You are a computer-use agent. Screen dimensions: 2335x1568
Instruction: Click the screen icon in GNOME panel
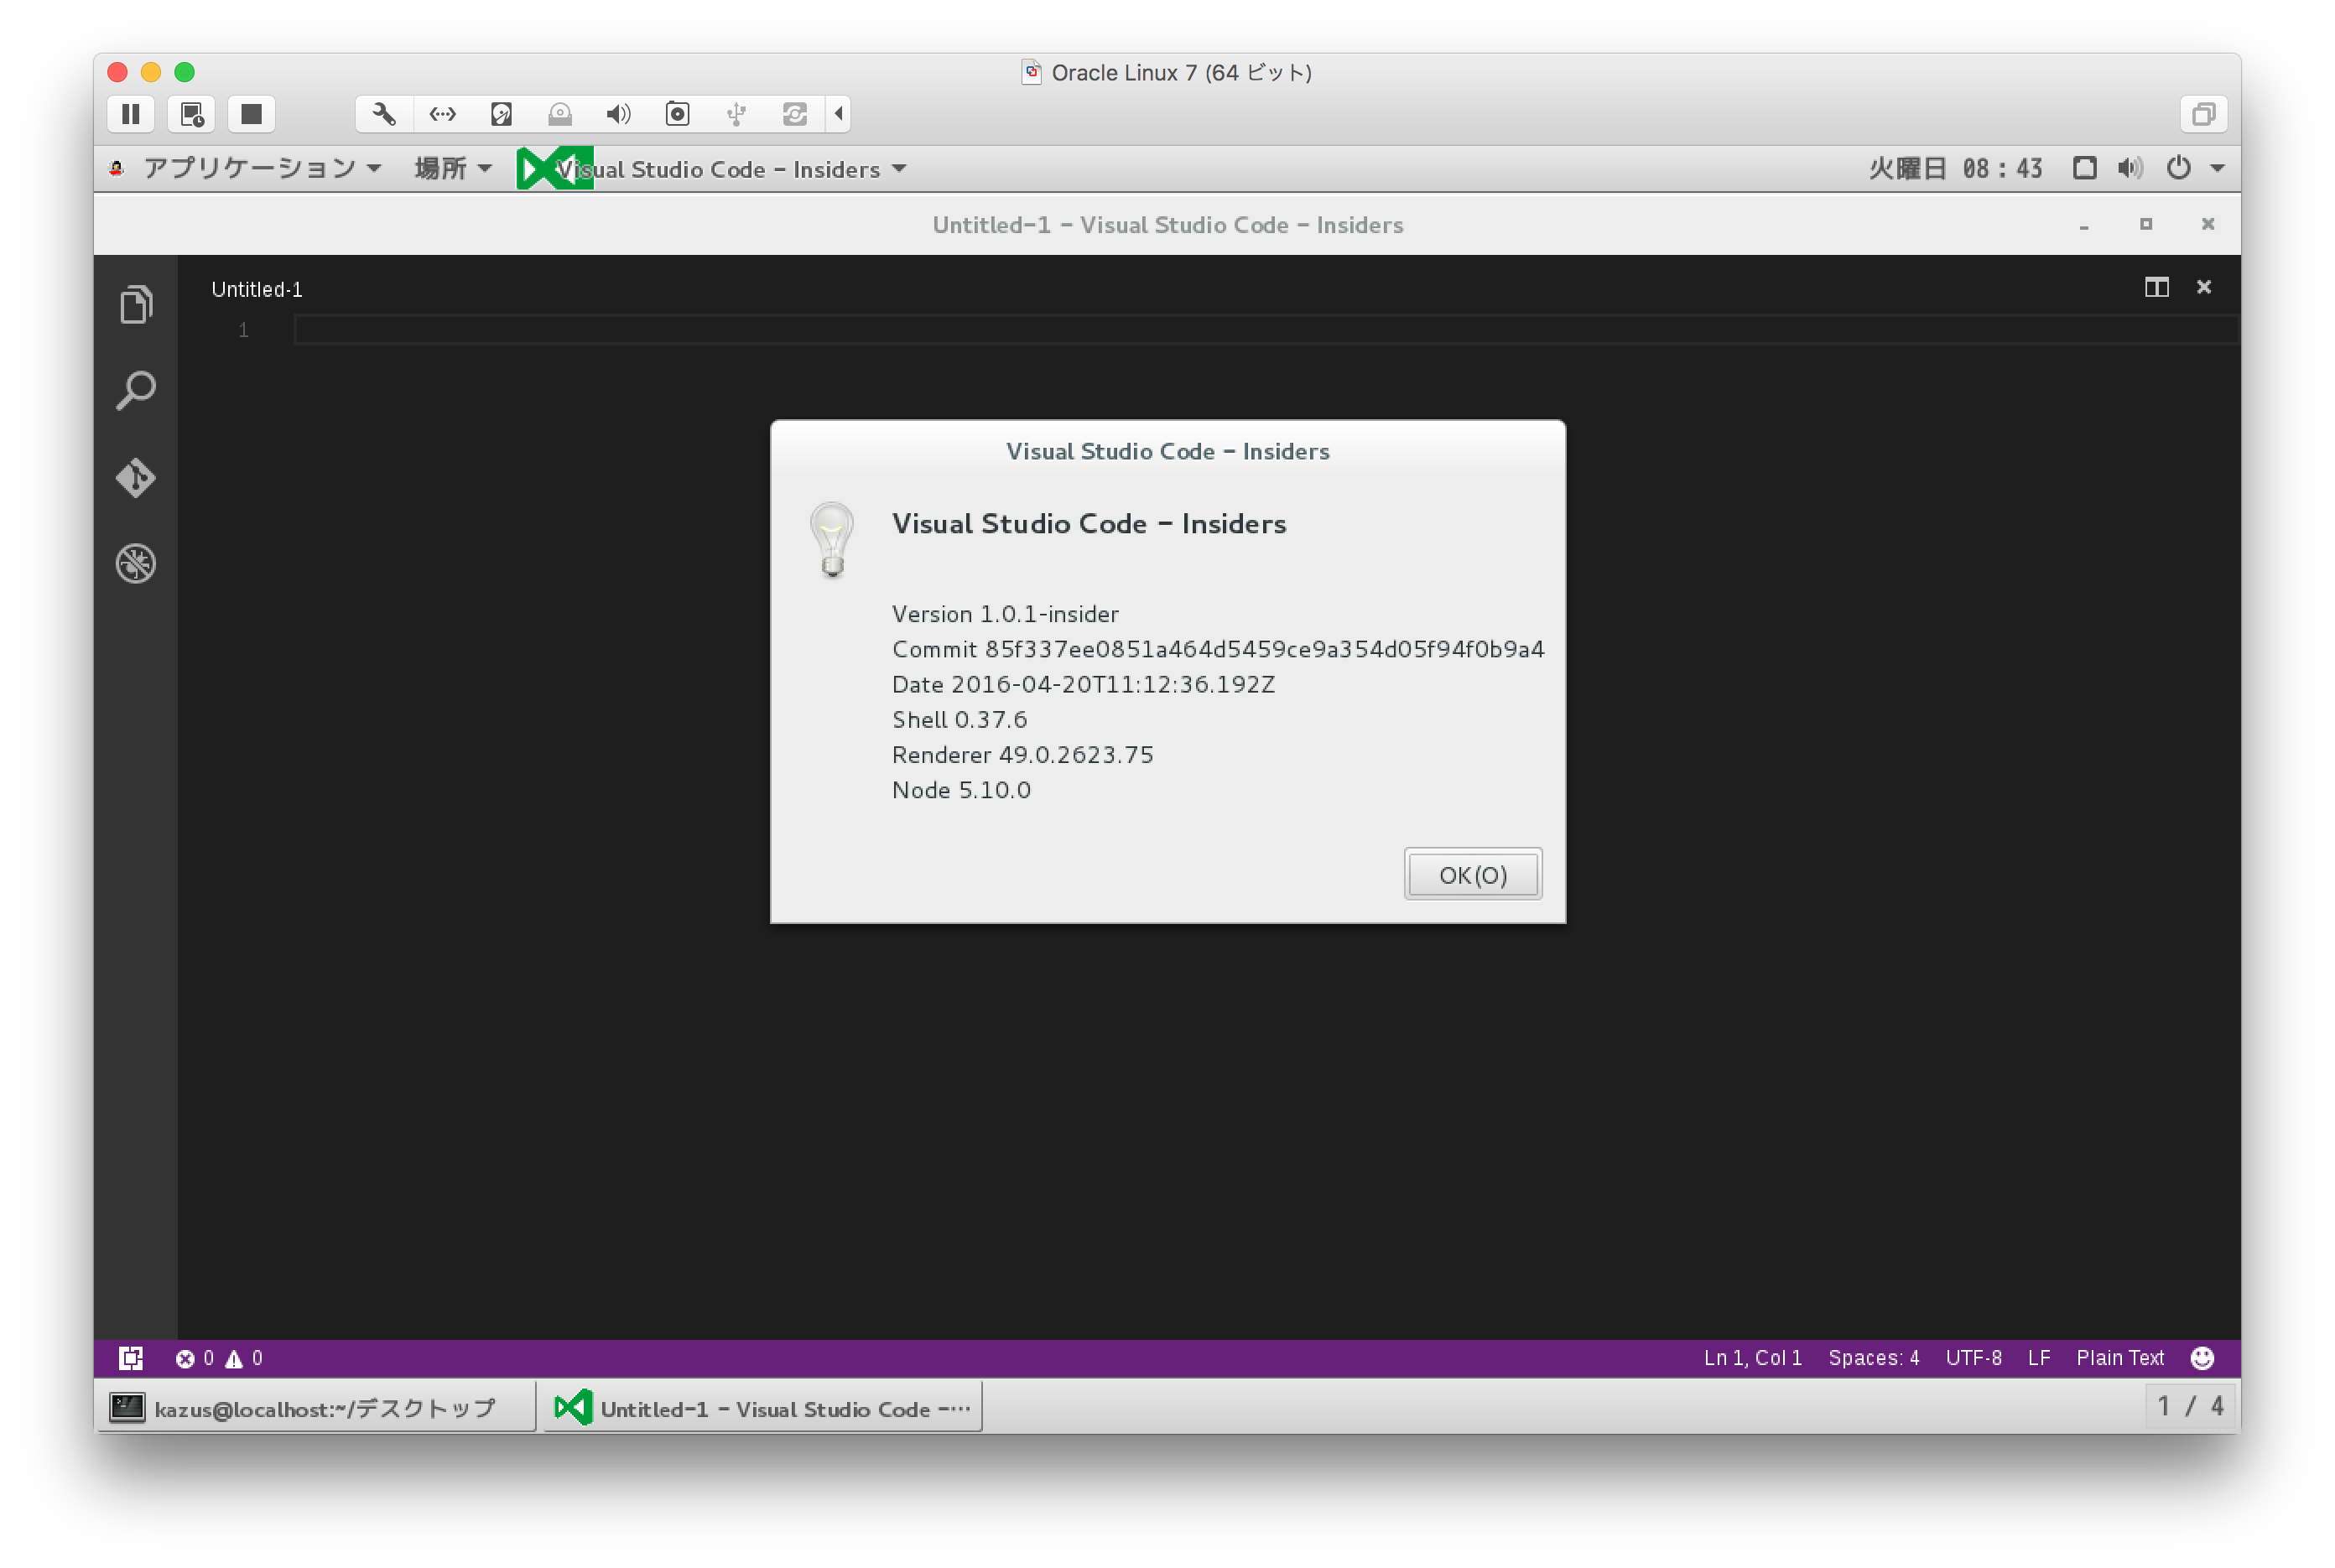[x=2084, y=168]
